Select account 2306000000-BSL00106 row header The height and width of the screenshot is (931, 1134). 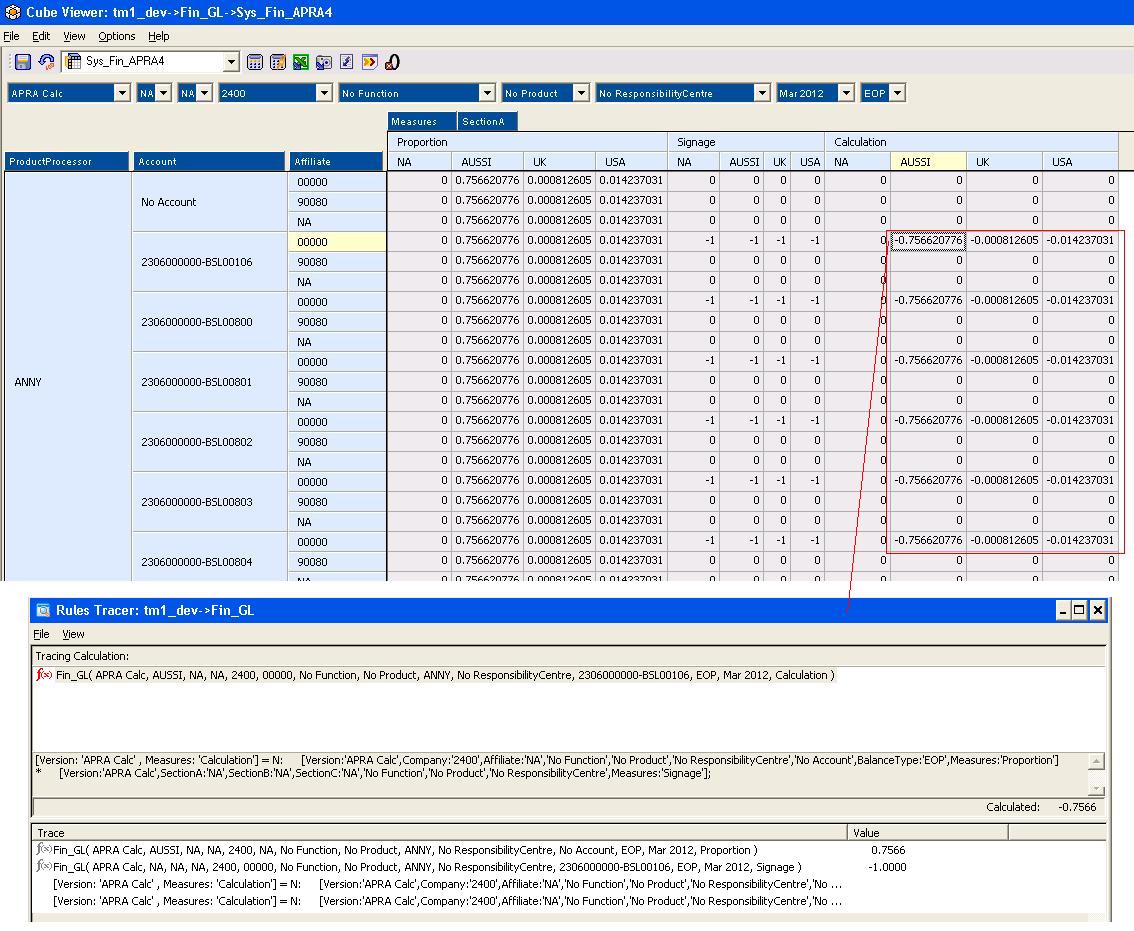tap(210, 262)
